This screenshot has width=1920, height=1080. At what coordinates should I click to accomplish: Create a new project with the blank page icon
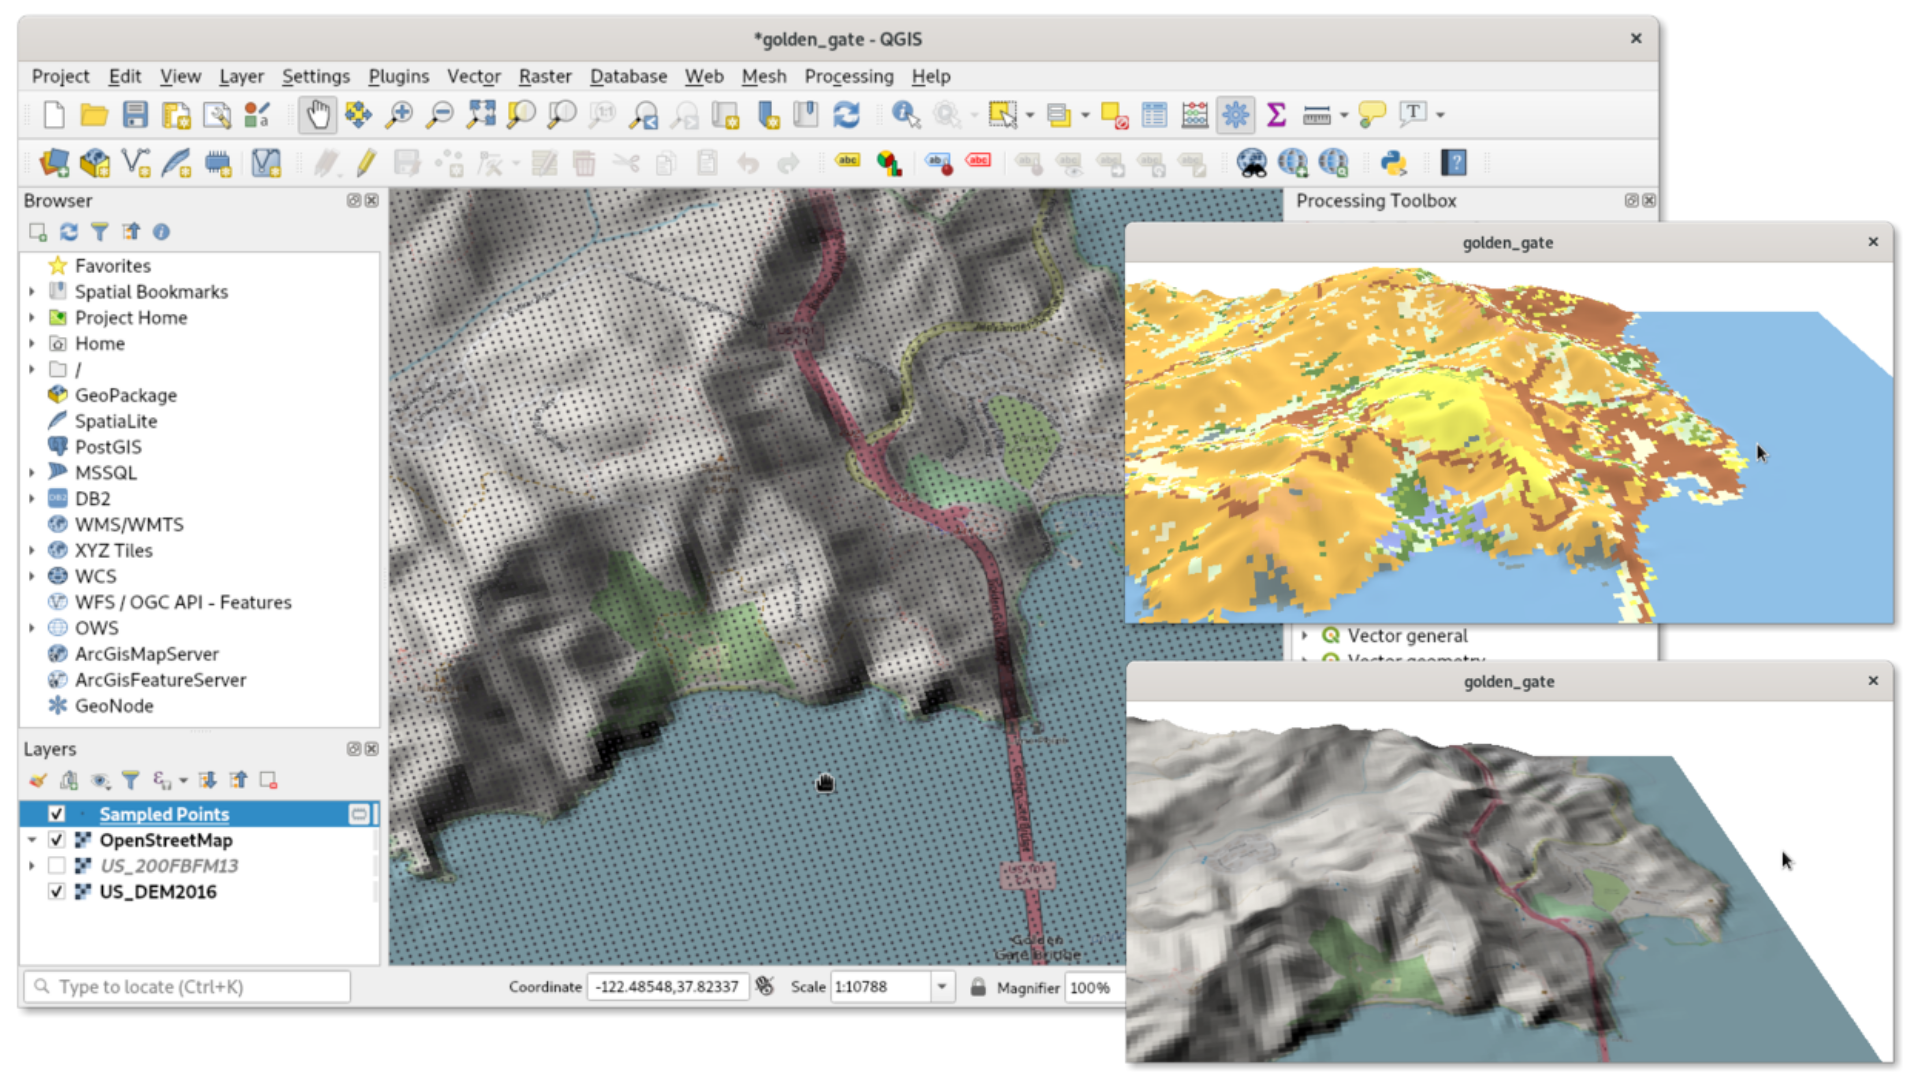point(54,115)
